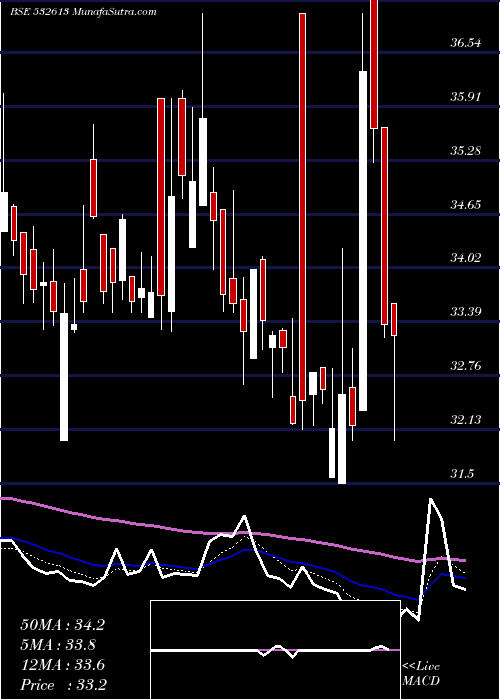Click the 32.76 price axis label

click(466, 366)
